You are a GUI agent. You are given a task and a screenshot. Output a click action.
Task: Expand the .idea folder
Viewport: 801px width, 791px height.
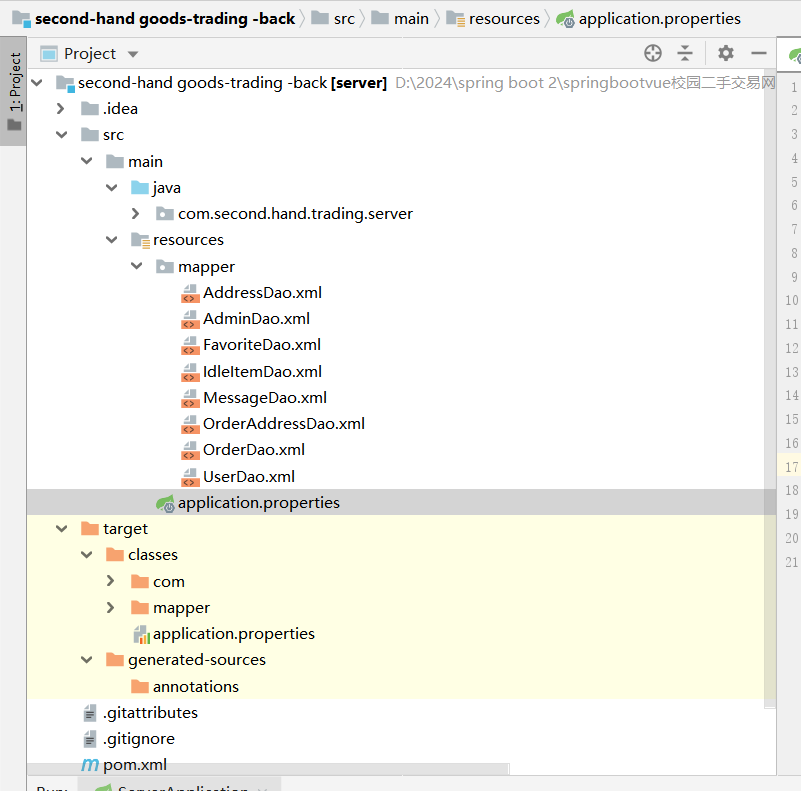(61, 109)
